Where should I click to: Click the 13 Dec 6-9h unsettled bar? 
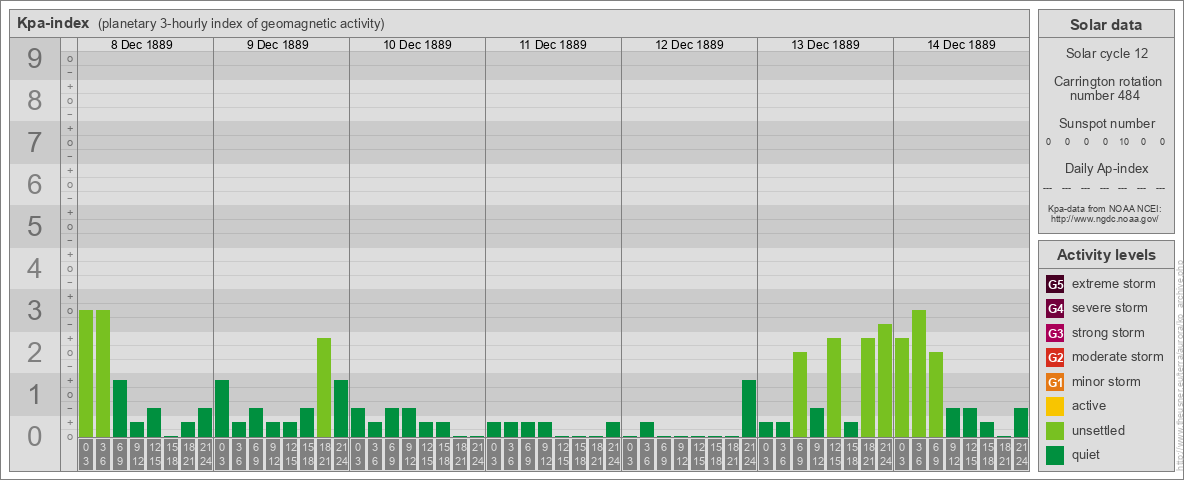pos(800,395)
